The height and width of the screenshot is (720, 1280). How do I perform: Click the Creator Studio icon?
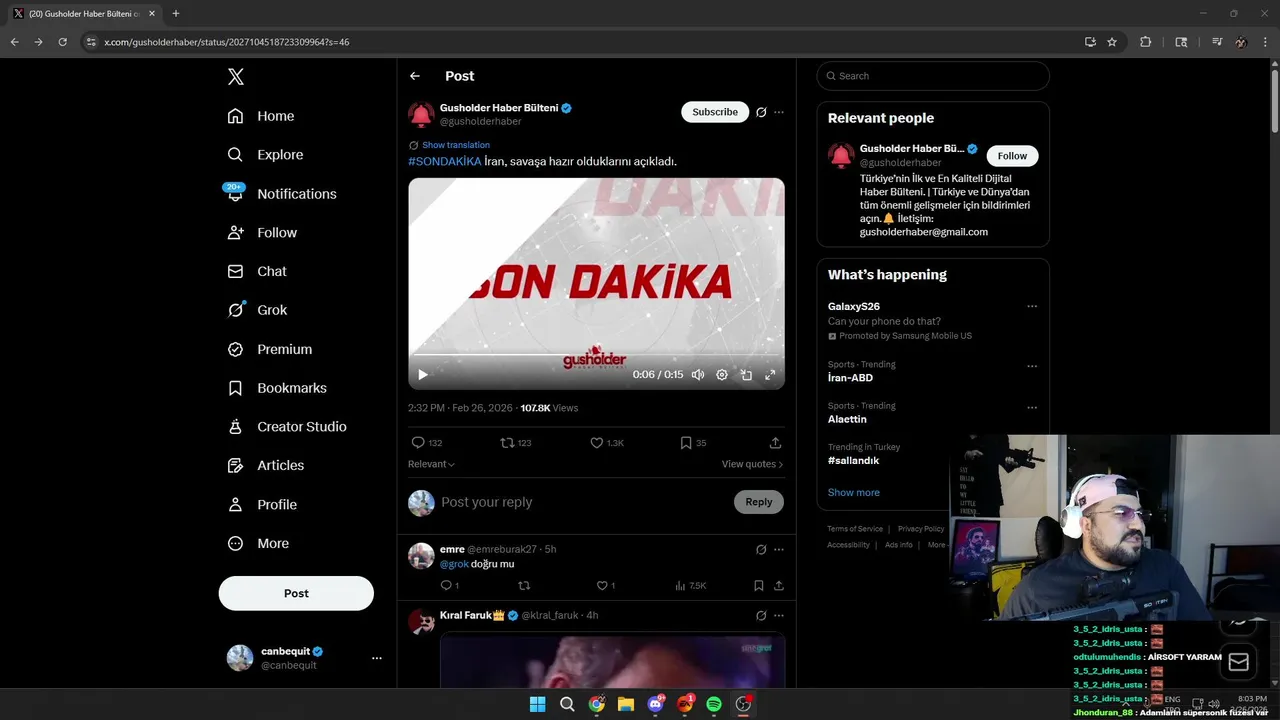[235, 426]
